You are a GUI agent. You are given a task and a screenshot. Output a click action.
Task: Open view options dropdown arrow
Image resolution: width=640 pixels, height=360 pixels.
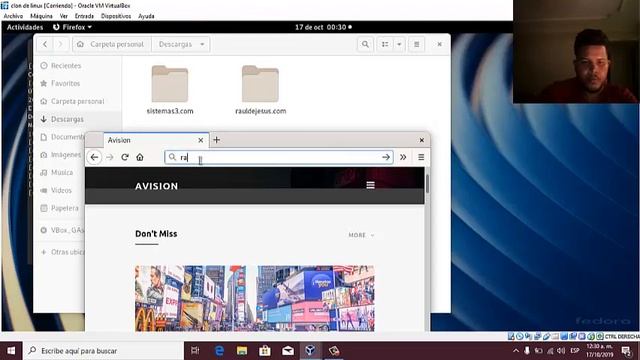coord(399,44)
